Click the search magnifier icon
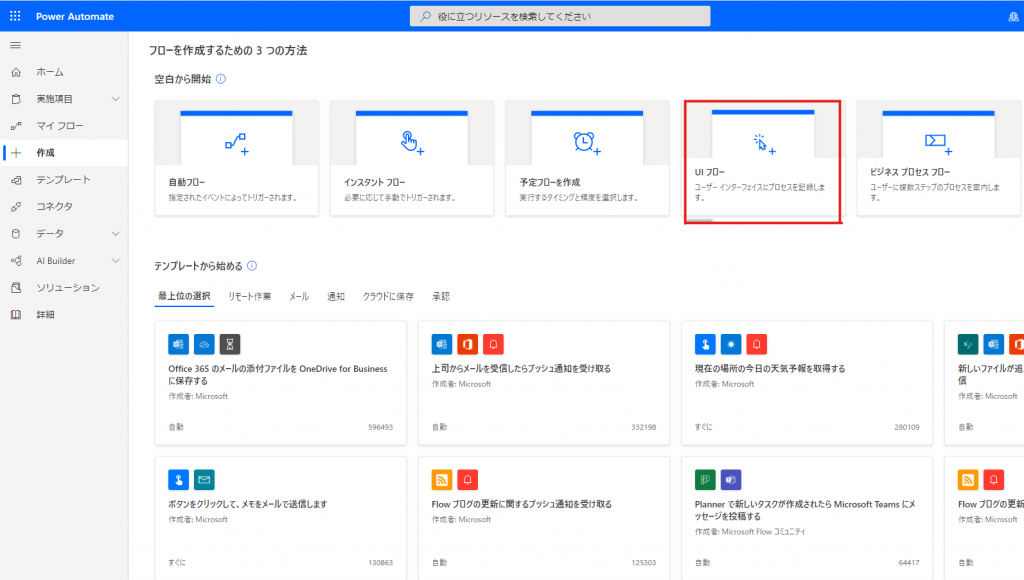 pyautogui.click(x=426, y=16)
